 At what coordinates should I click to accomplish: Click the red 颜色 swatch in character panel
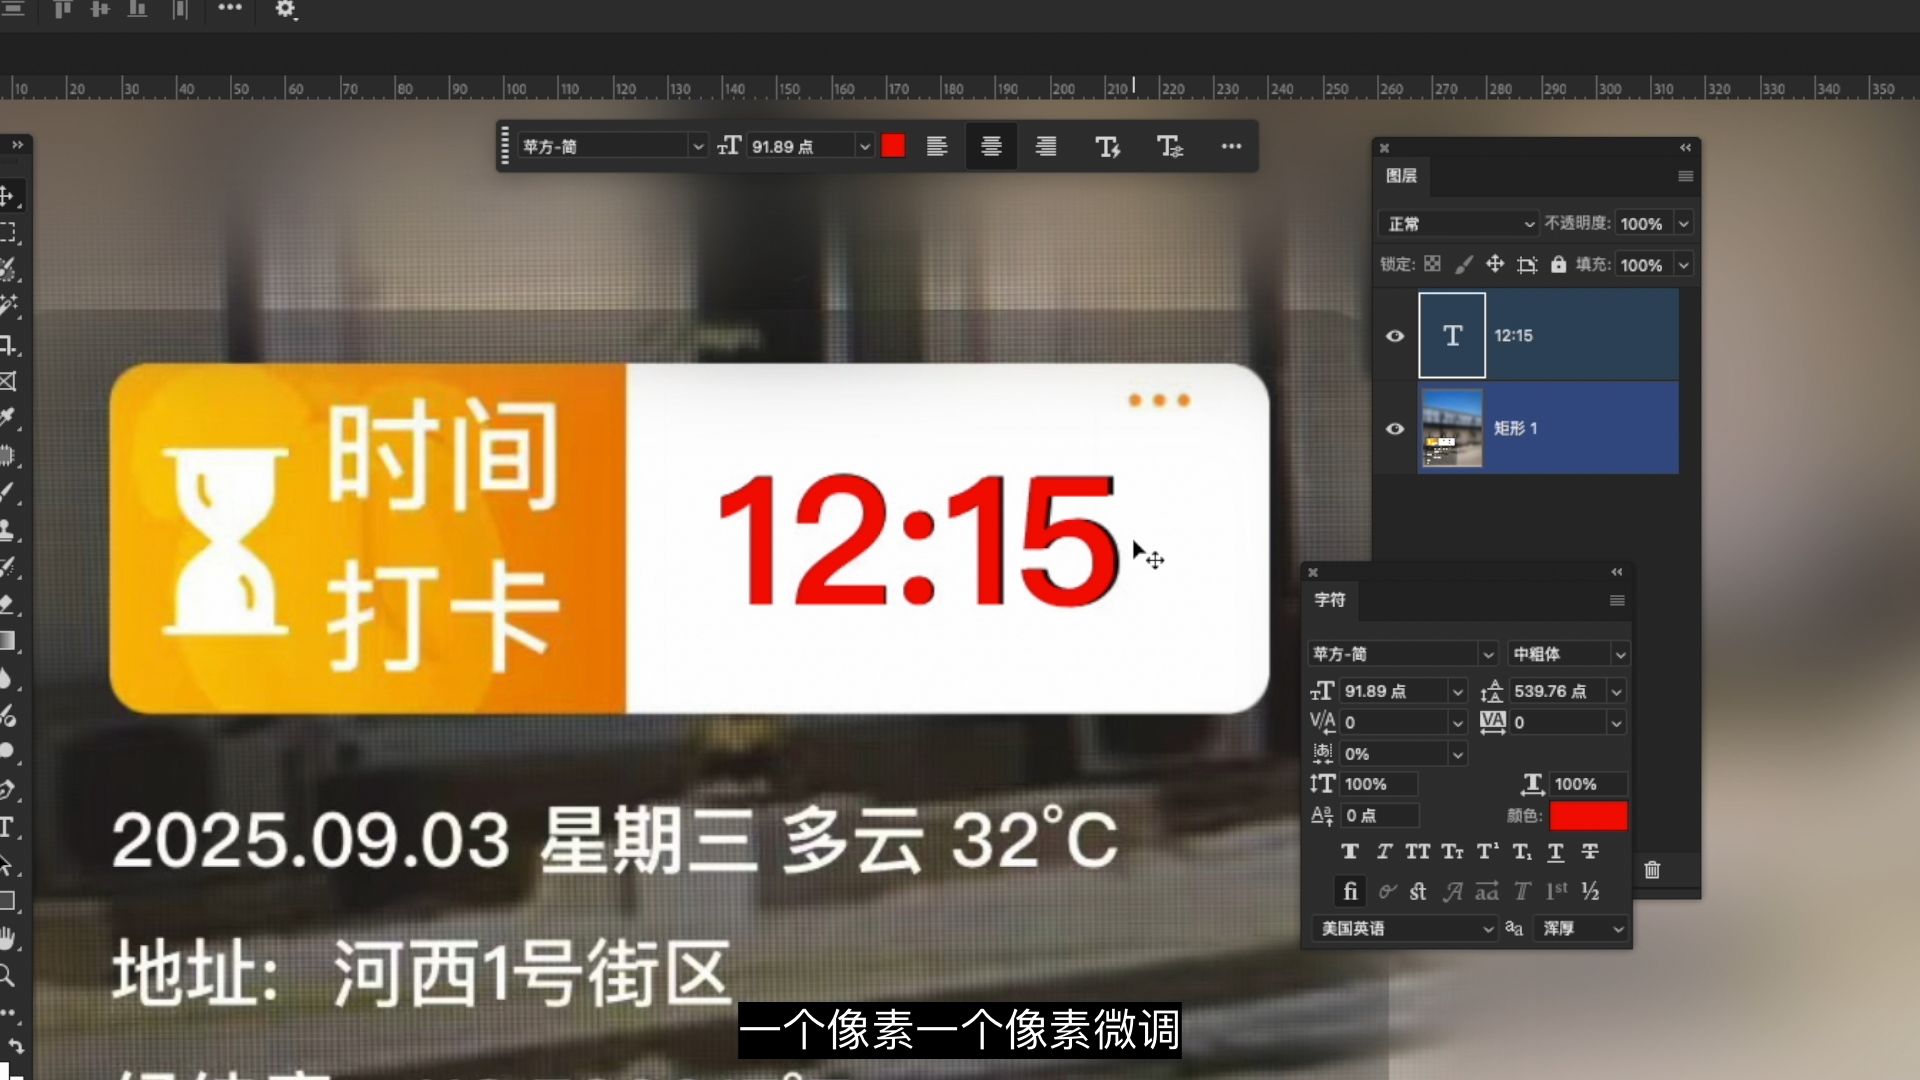(x=1588, y=816)
